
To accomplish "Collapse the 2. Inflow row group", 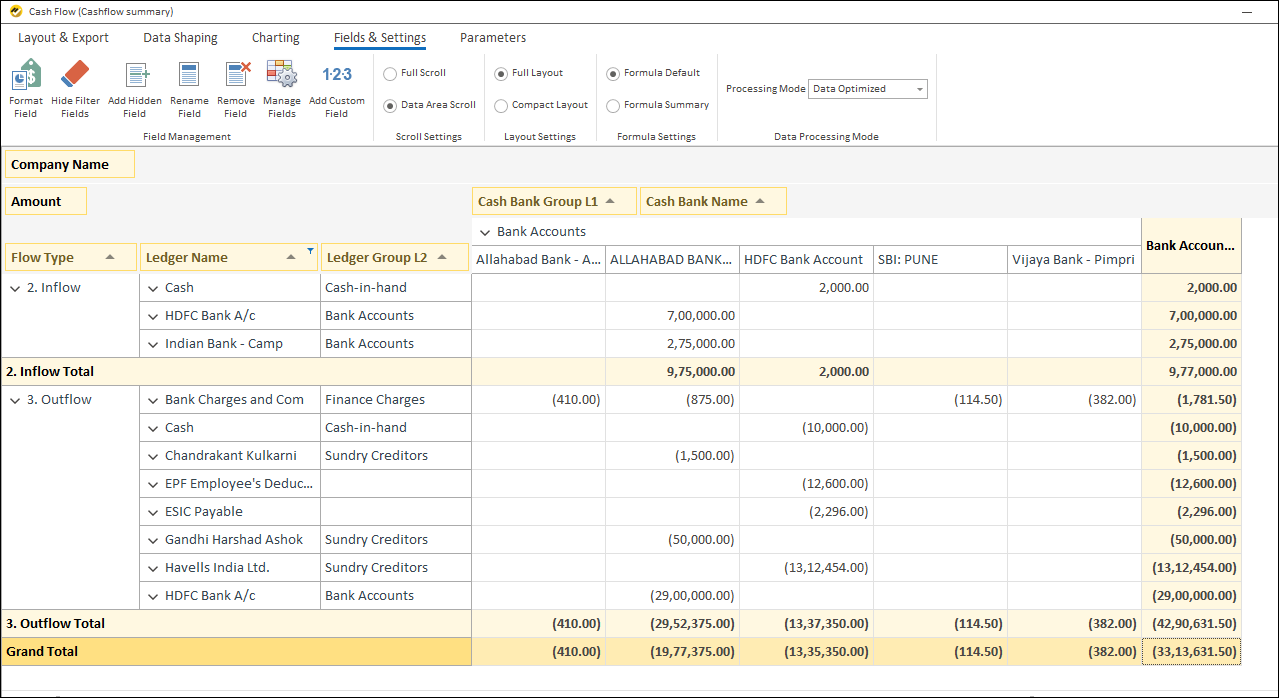I will tap(15, 288).
